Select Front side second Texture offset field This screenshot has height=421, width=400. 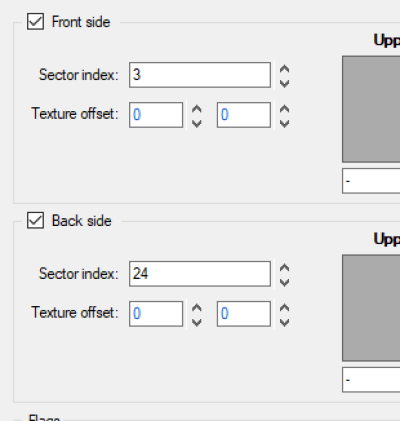(244, 115)
